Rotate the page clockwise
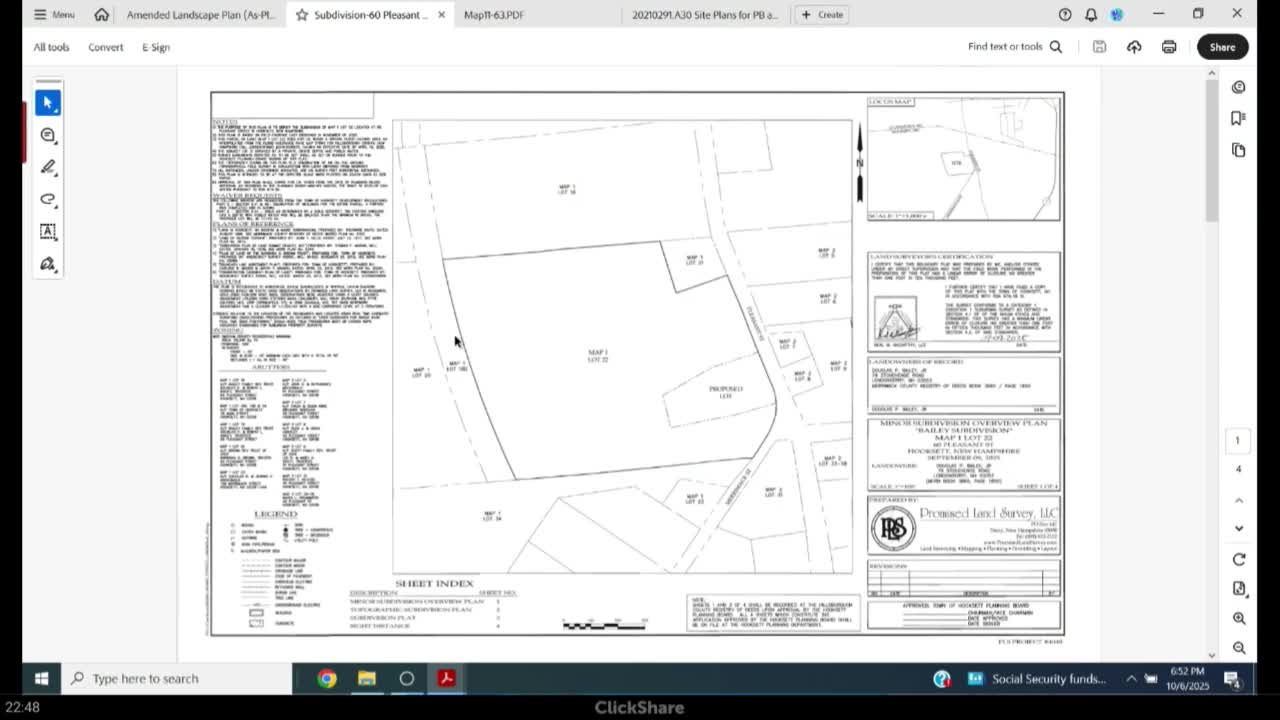The image size is (1280, 720). pyautogui.click(x=1239, y=559)
